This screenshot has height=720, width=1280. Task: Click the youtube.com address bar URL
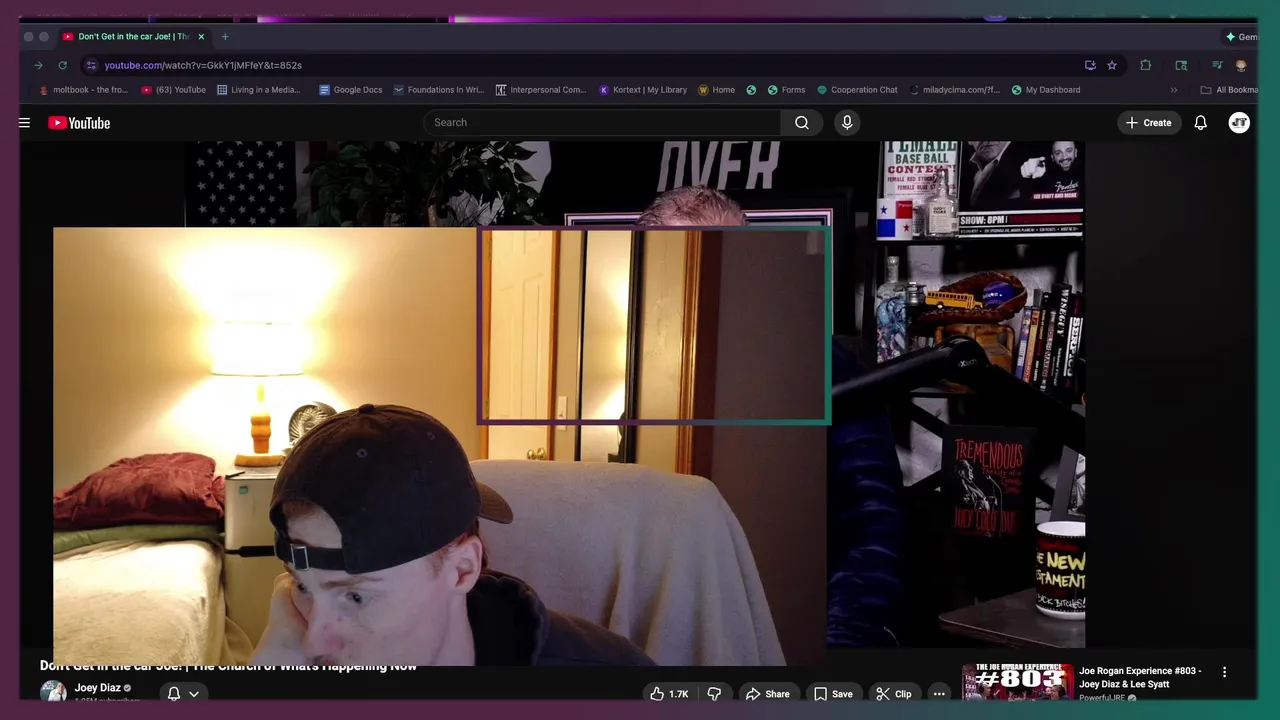[203, 65]
